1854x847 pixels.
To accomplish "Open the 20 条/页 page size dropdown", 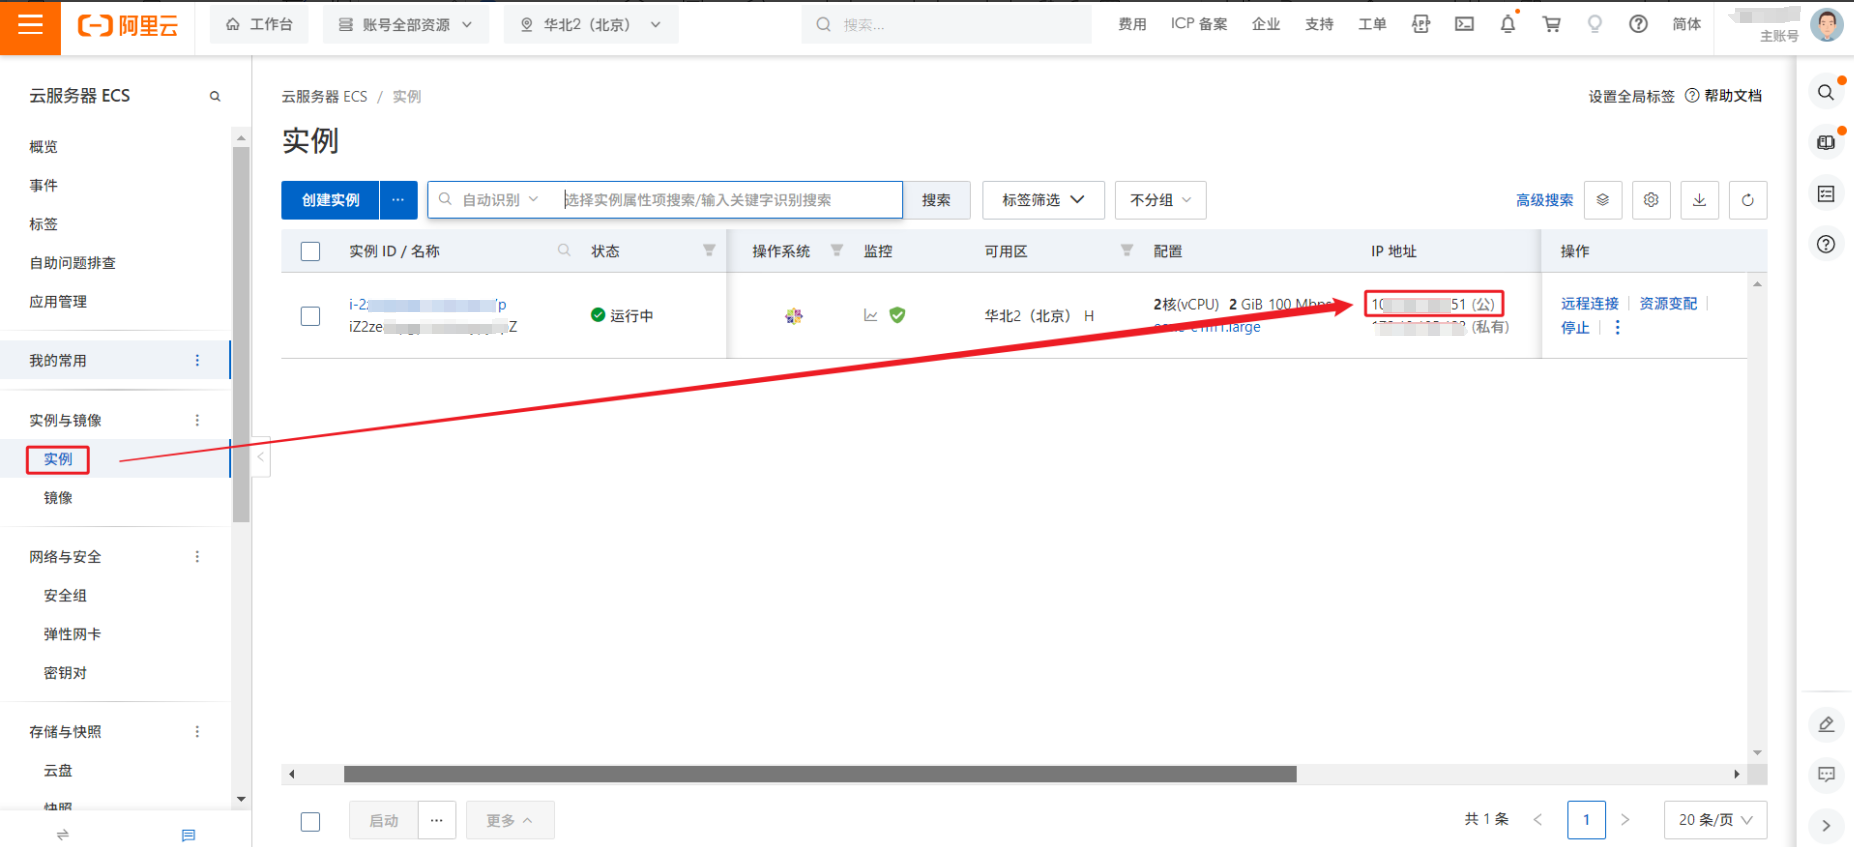I will (1715, 820).
